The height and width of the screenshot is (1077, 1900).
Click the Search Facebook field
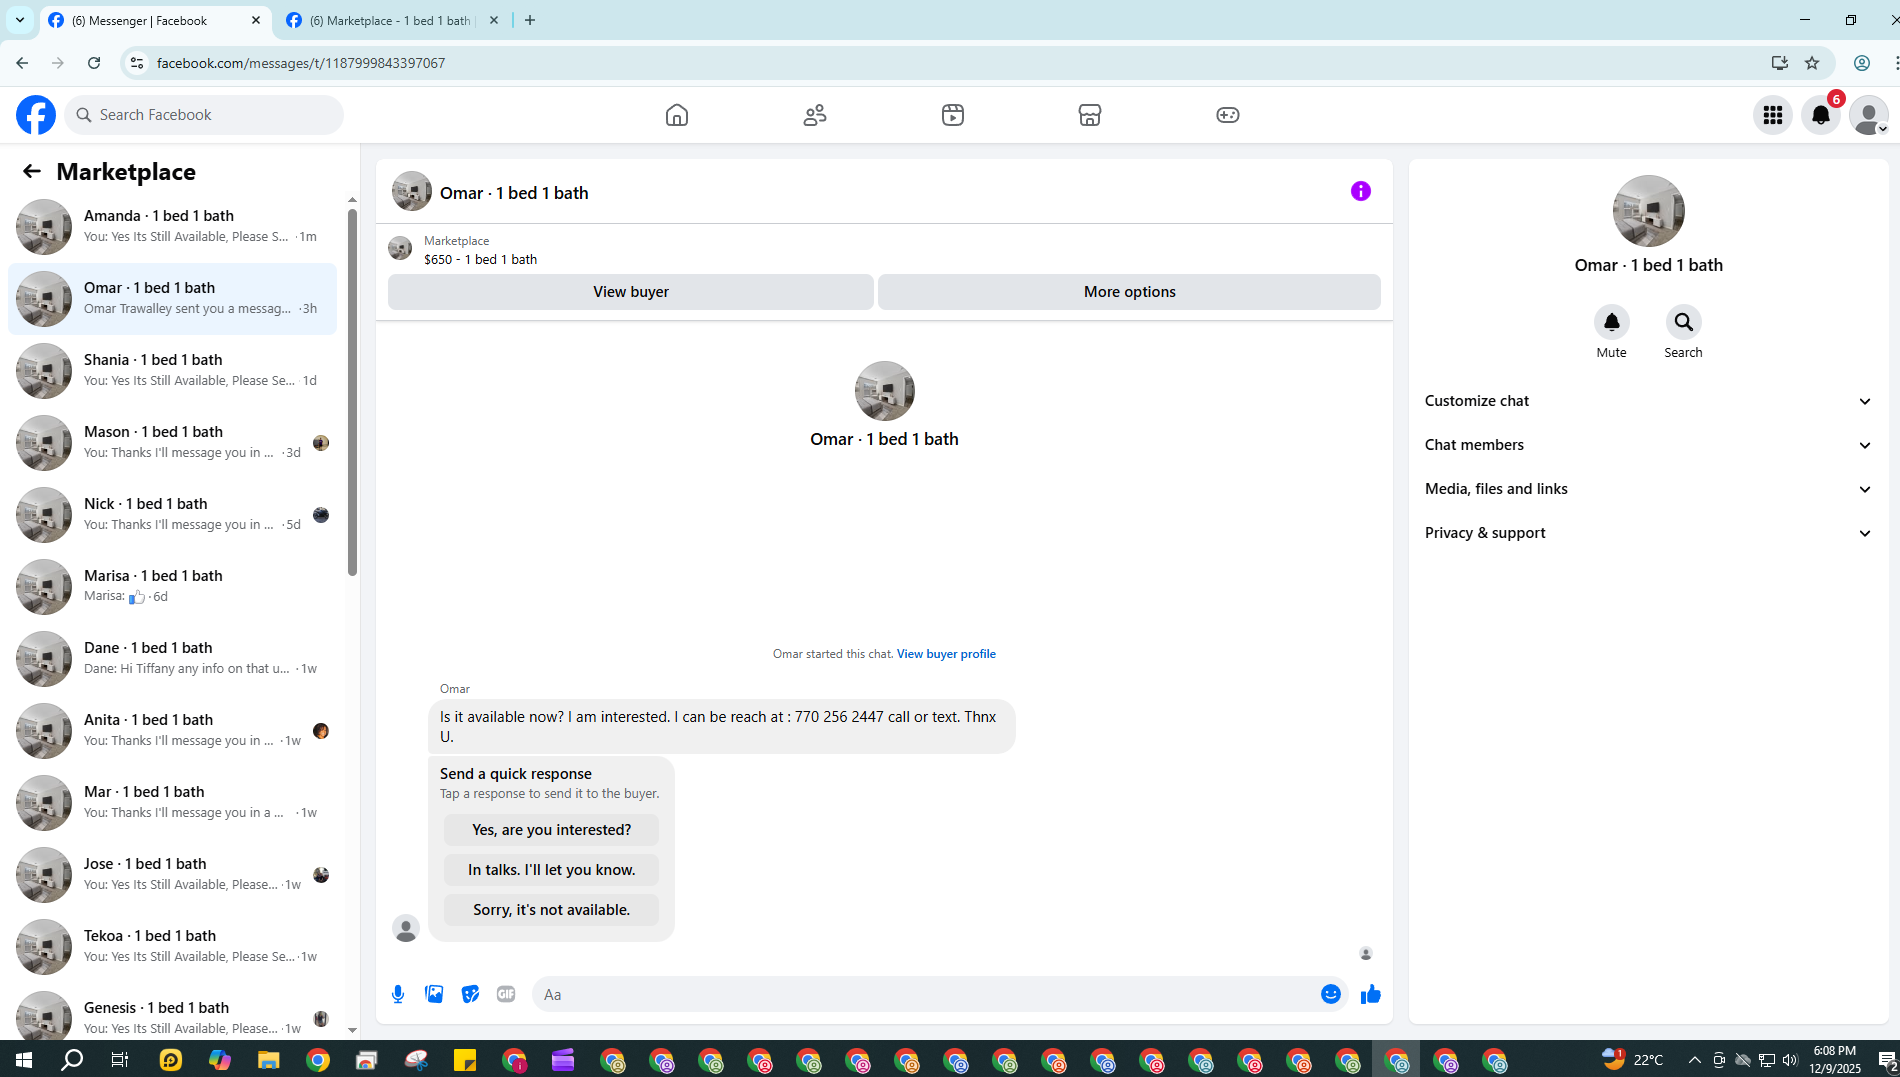(x=205, y=115)
